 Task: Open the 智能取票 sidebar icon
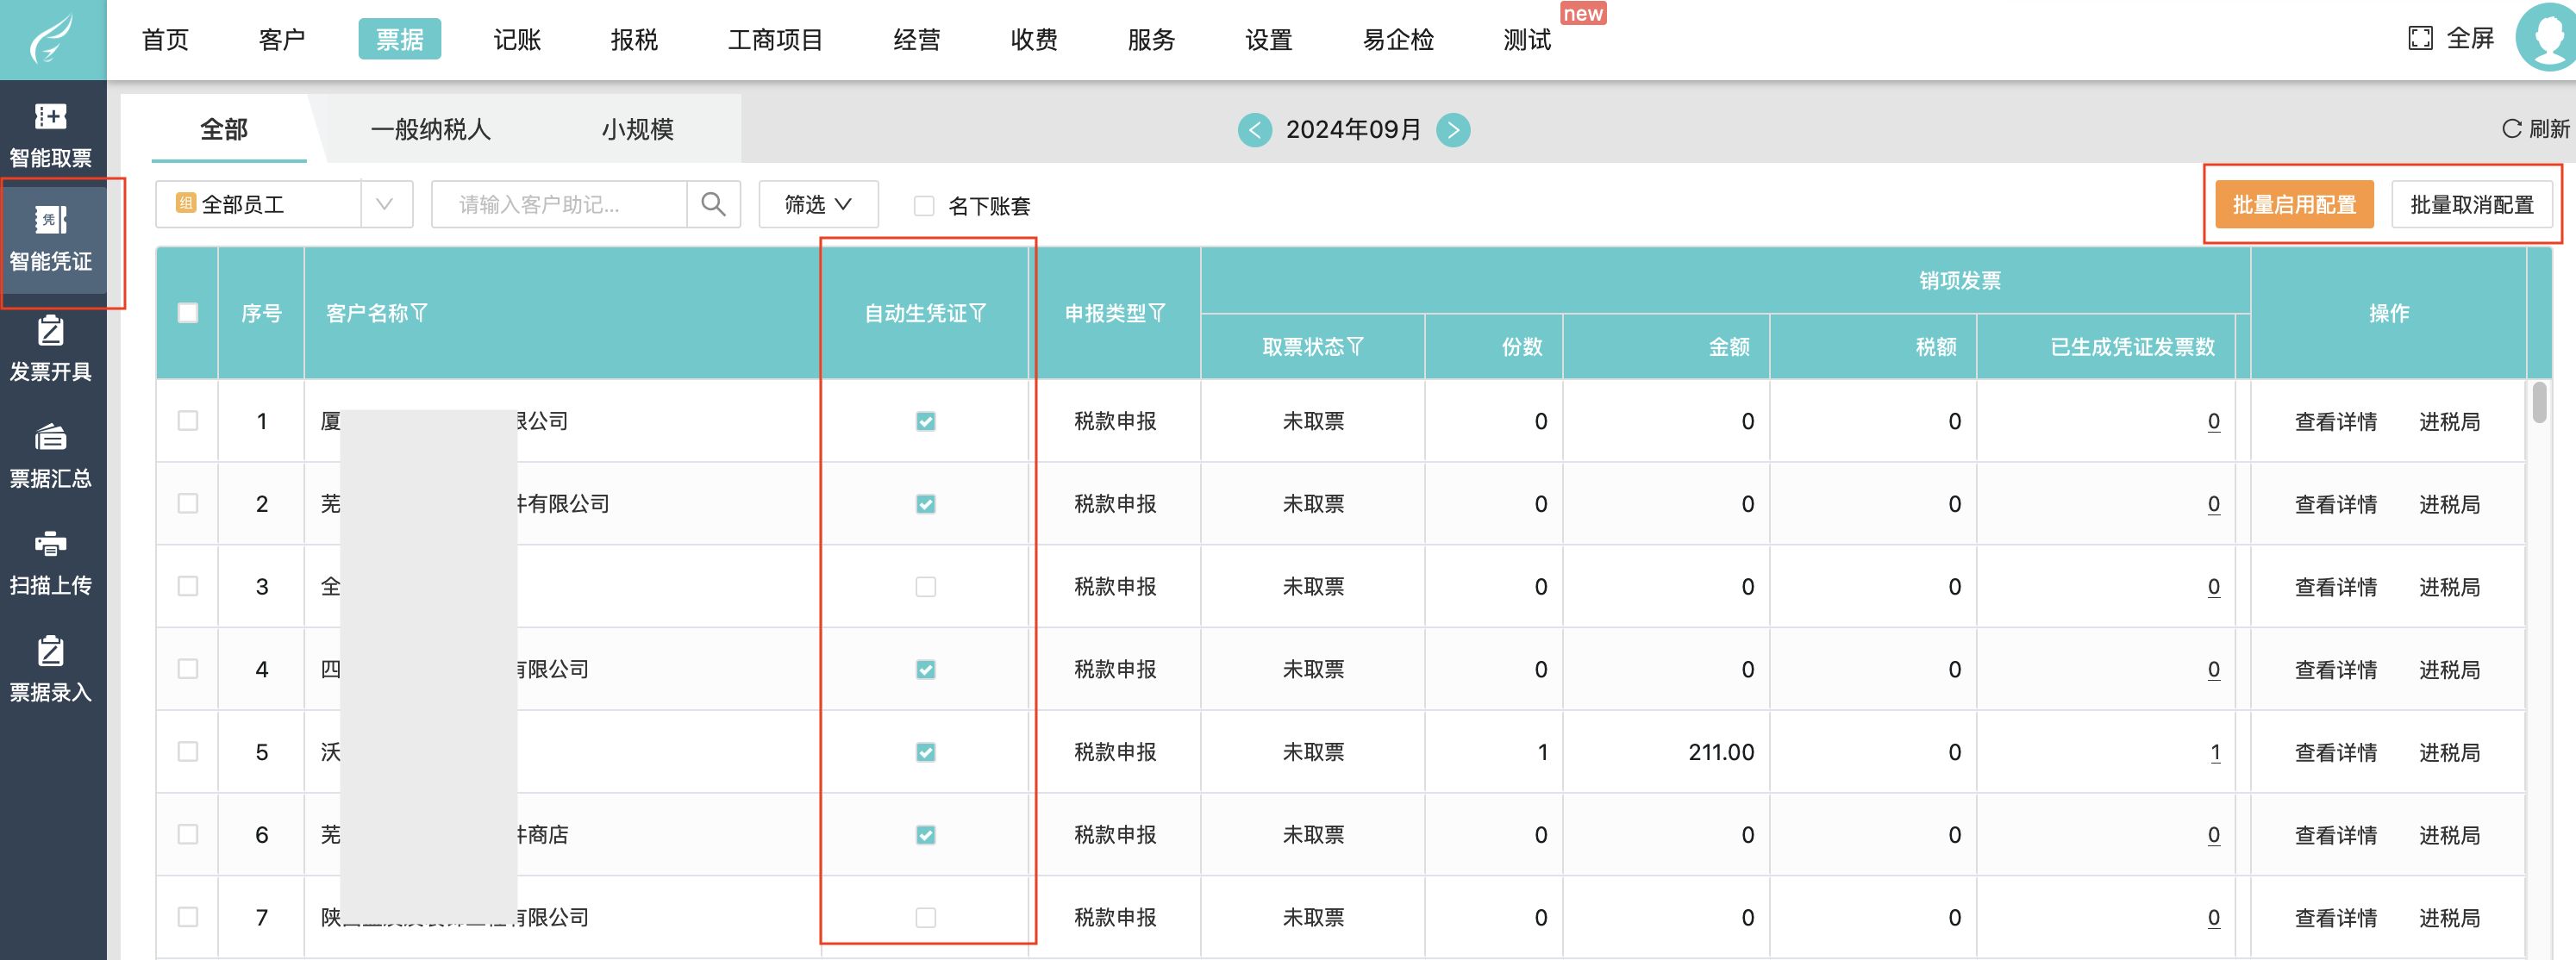pyautogui.click(x=50, y=117)
